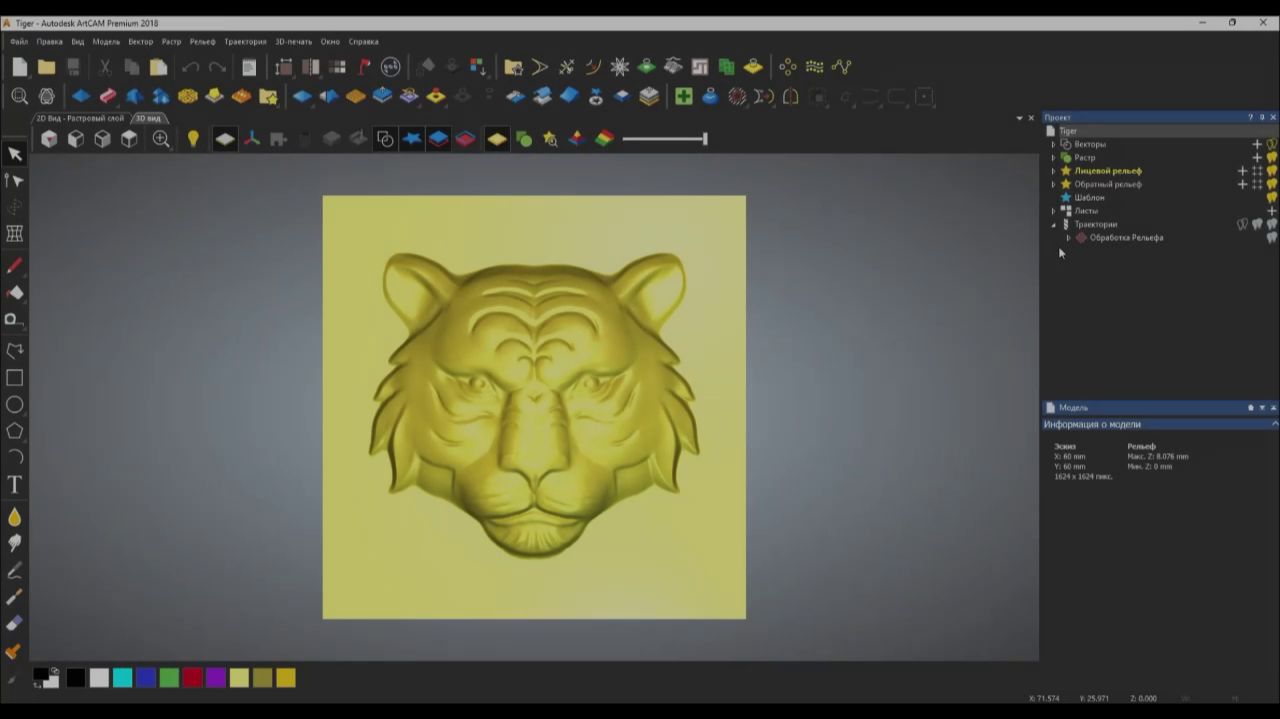This screenshot has width=1280, height=719.
Task: Pick the cyan colour swatch
Action: click(x=122, y=678)
